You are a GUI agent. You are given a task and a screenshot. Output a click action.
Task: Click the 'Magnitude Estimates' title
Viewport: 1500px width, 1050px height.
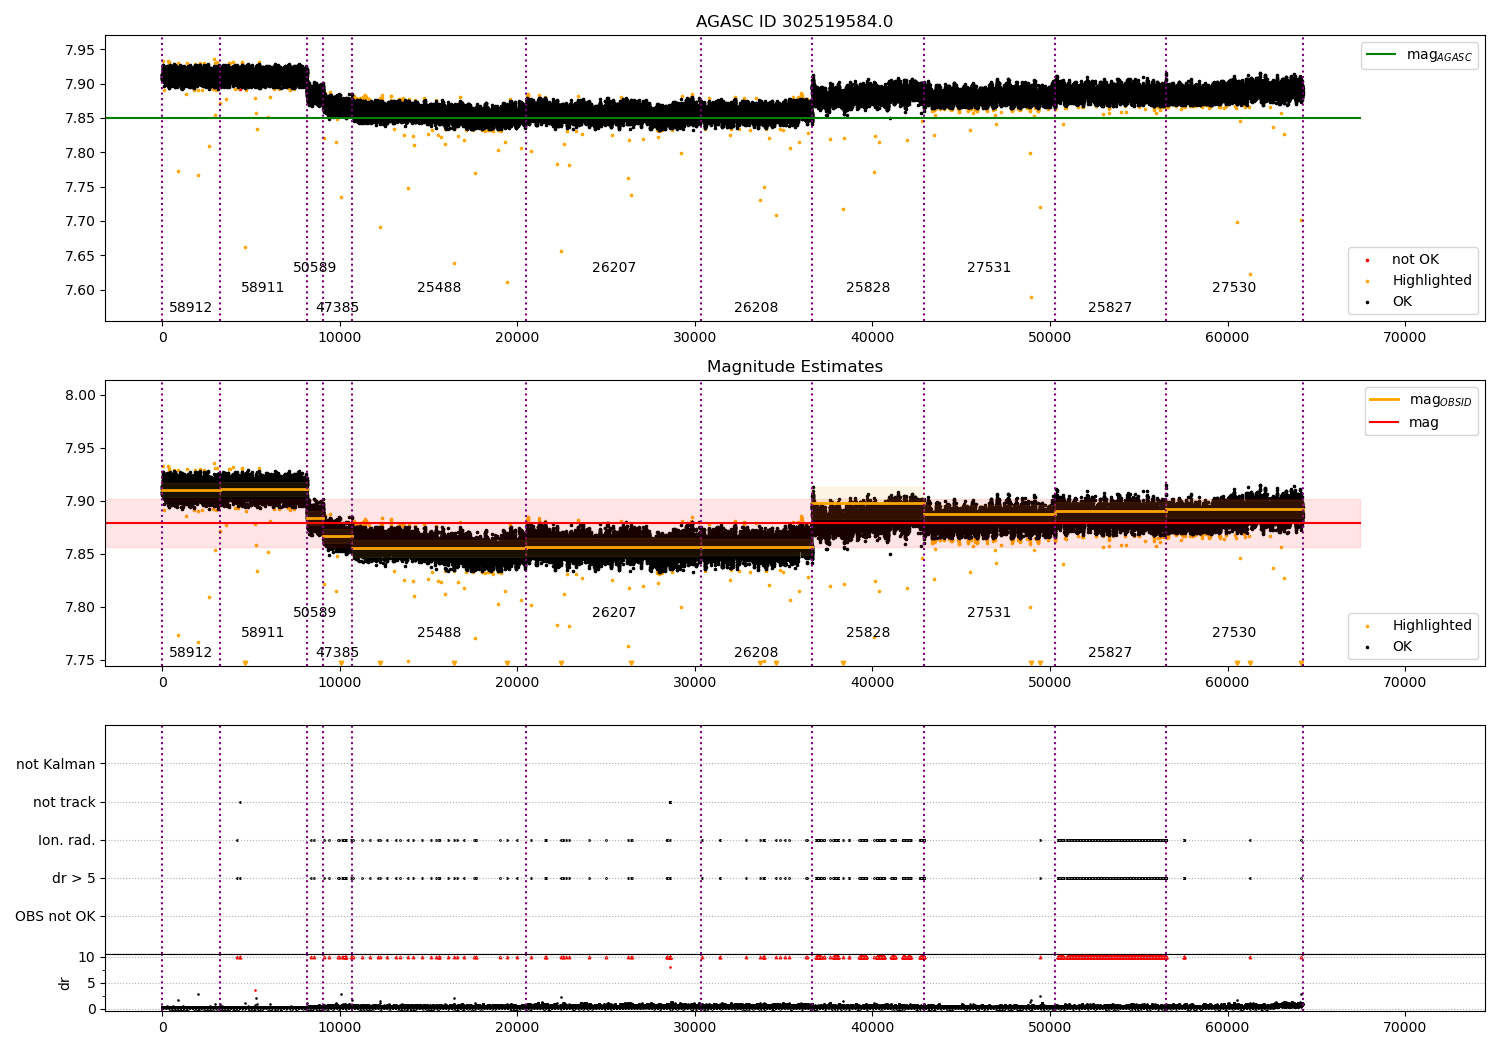pyautogui.click(x=794, y=367)
